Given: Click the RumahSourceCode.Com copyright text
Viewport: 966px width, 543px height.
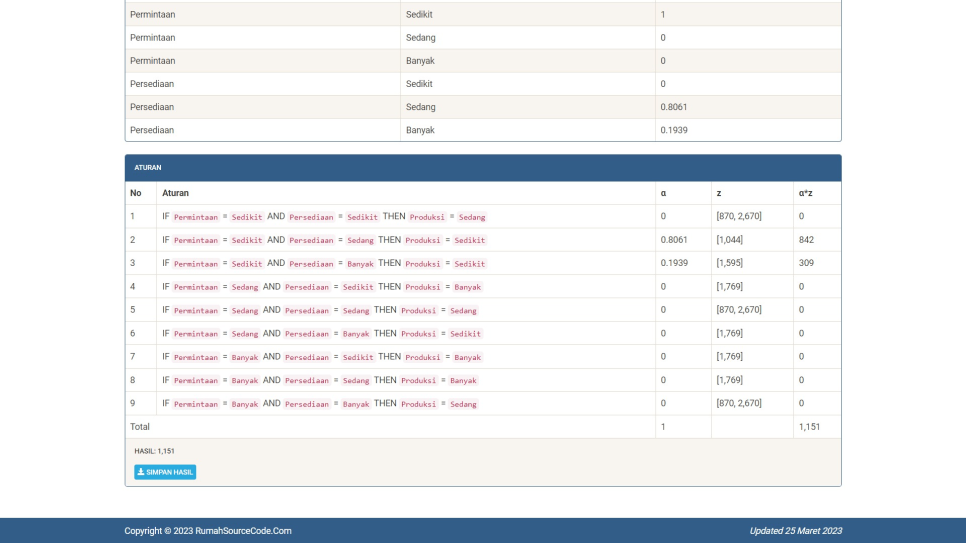Looking at the screenshot, I should (208, 531).
